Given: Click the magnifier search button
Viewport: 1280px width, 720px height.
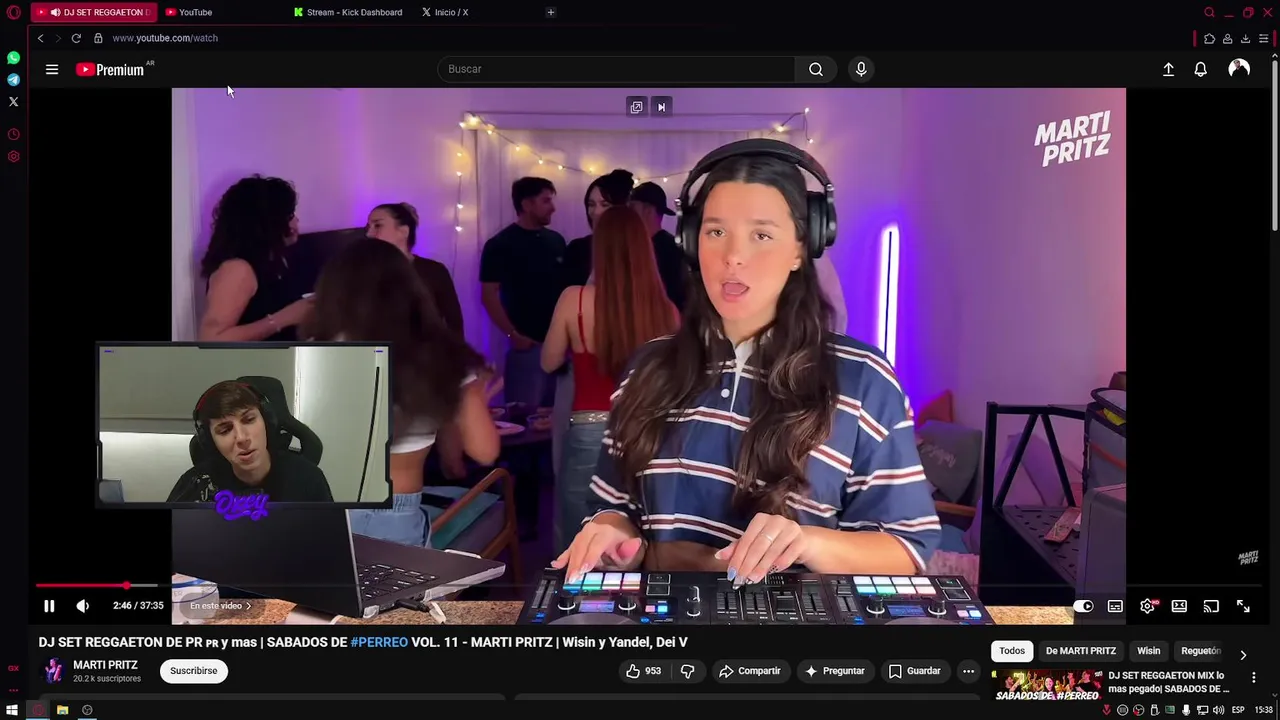Looking at the screenshot, I should click(816, 69).
